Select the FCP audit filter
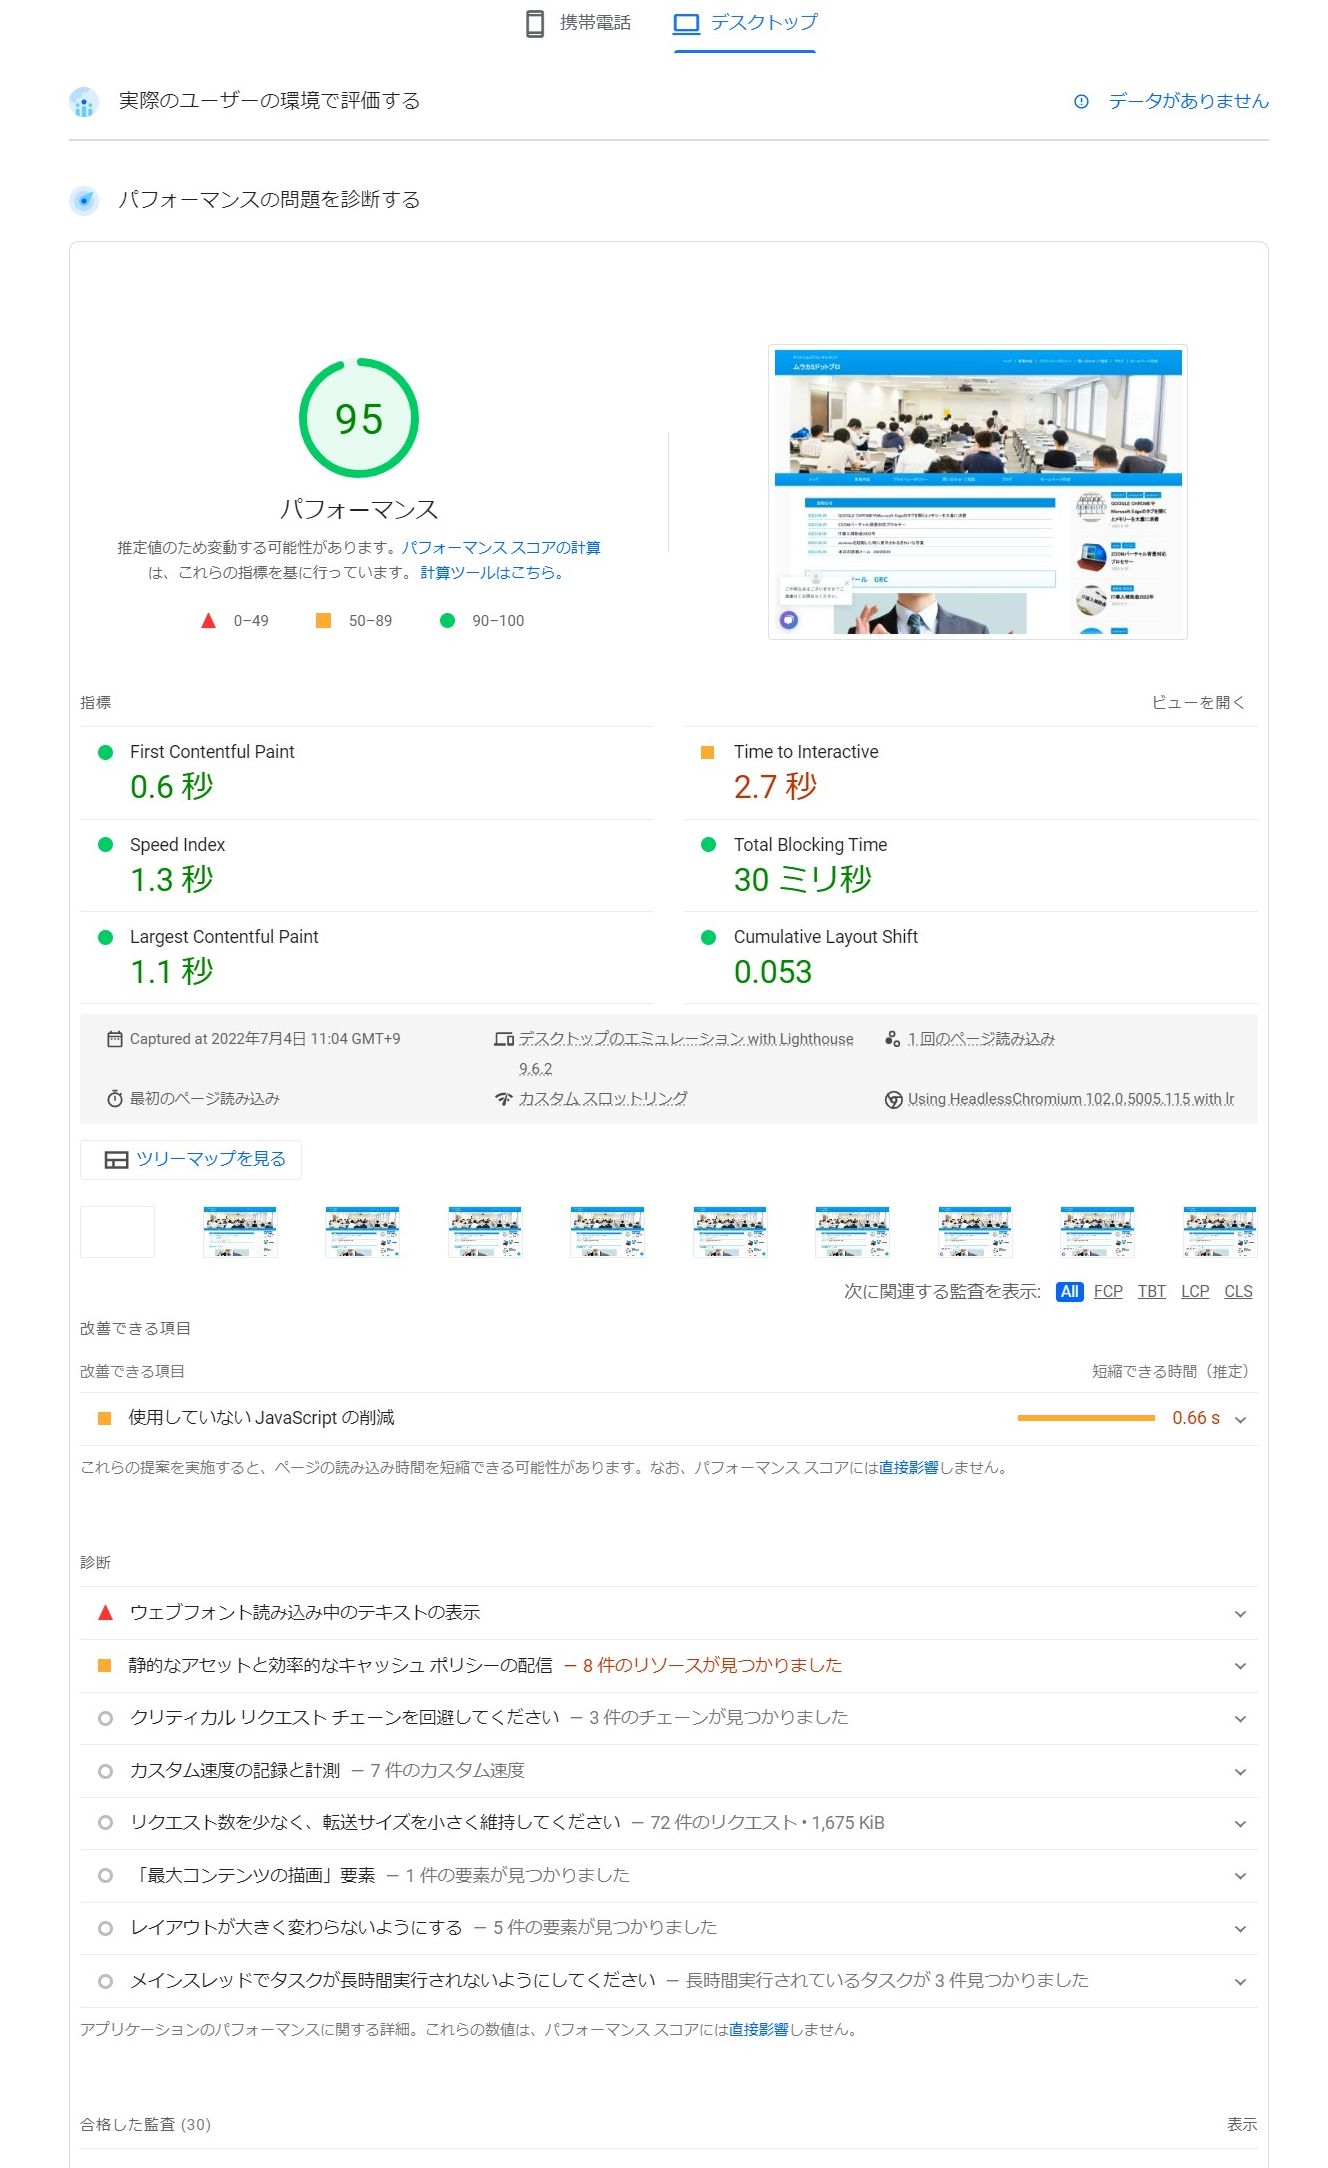Viewport: 1328px width, 2168px height. (x=1108, y=1292)
